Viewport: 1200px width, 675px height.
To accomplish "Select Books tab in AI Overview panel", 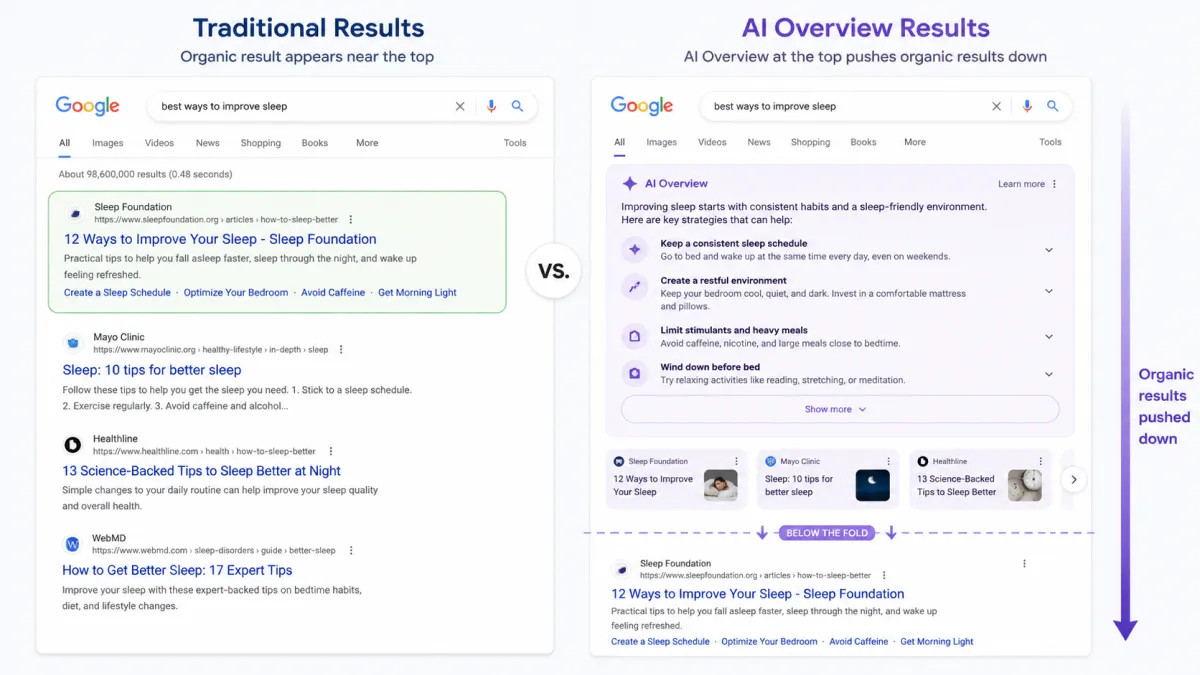I will click(x=863, y=142).
